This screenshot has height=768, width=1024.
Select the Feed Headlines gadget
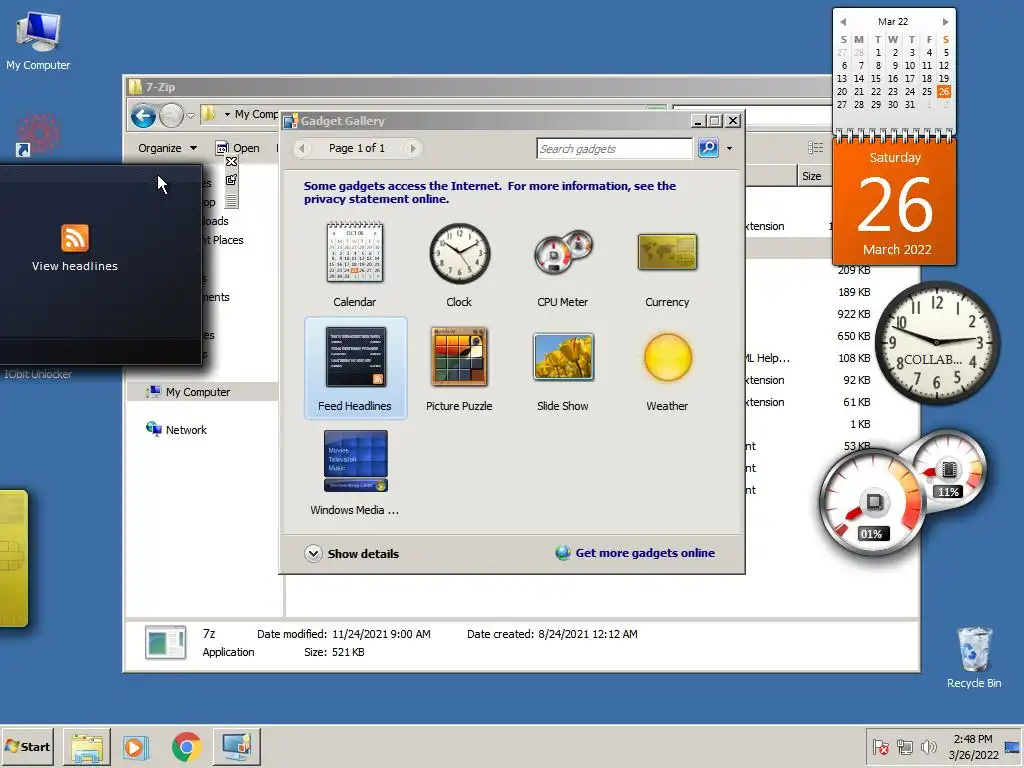[x=355, y=368]
